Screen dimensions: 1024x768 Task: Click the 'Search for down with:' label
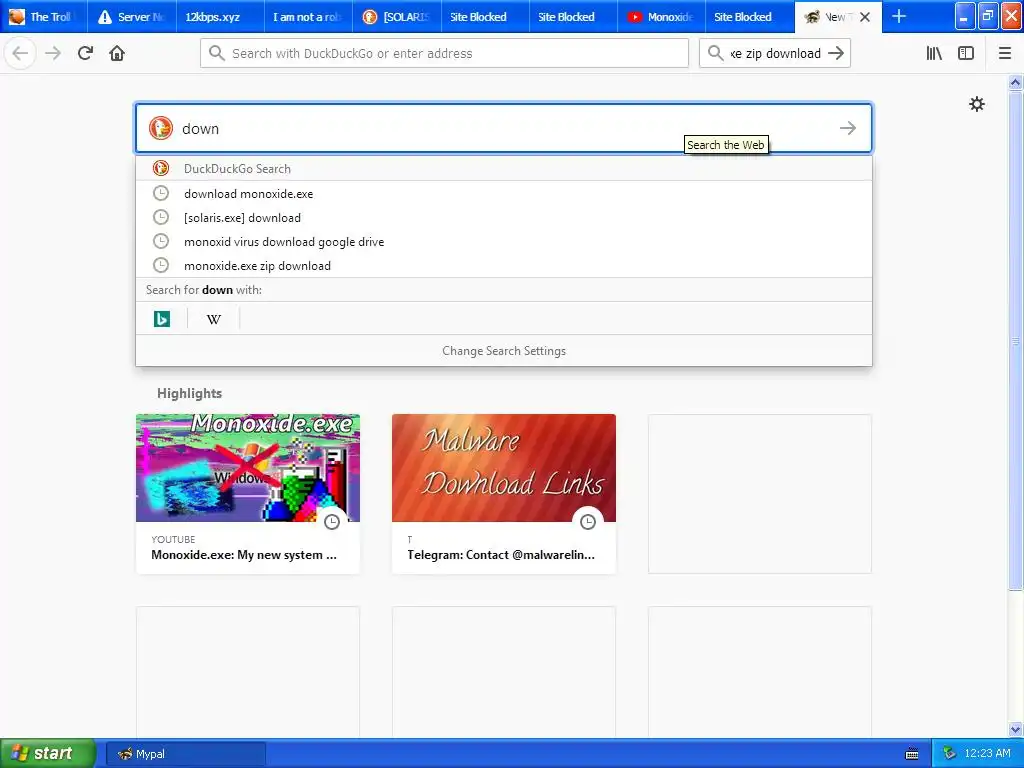(x=204, y=290)
